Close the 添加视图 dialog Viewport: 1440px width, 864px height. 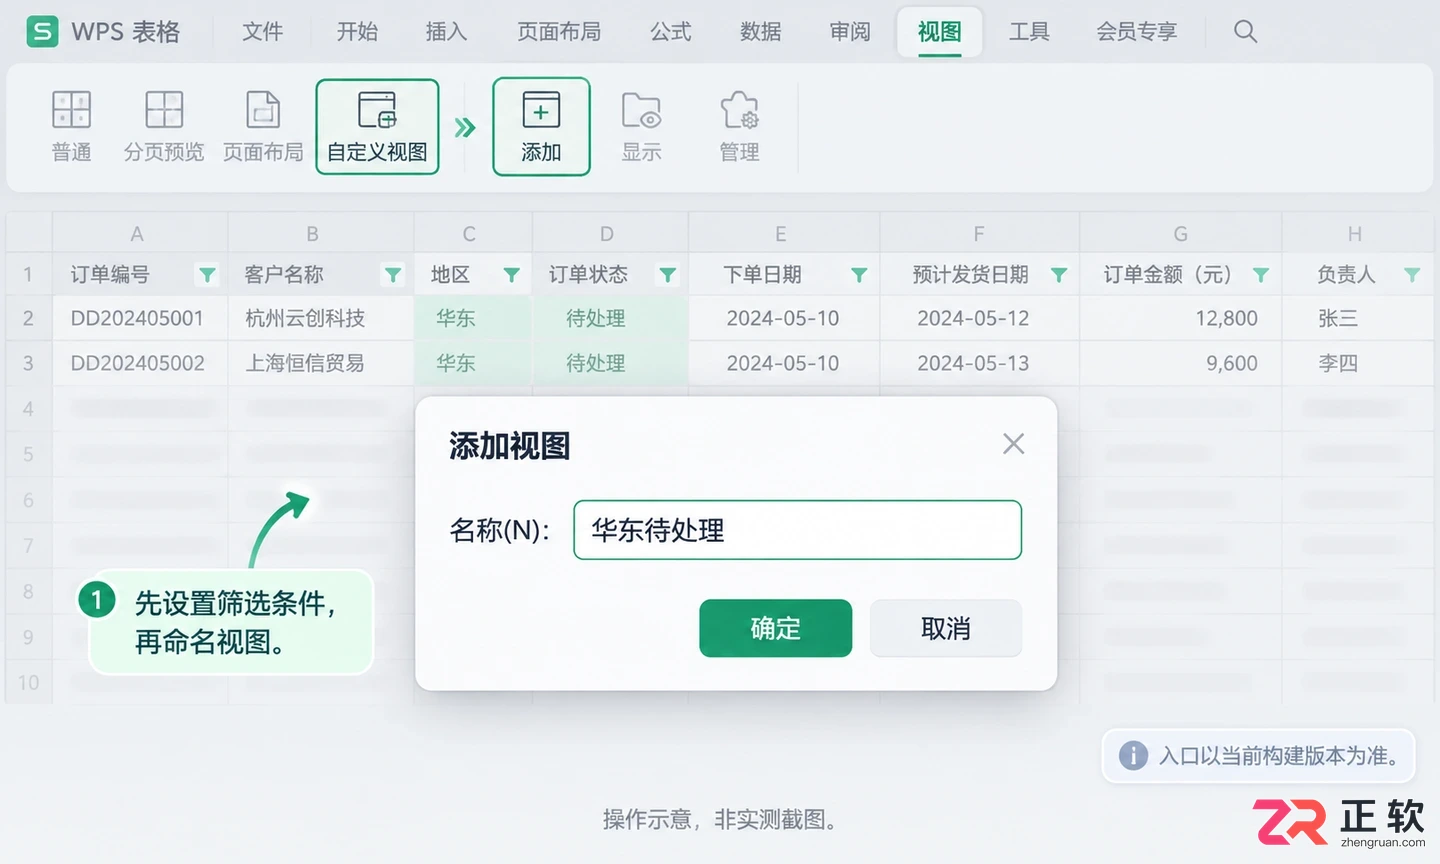1014,444
